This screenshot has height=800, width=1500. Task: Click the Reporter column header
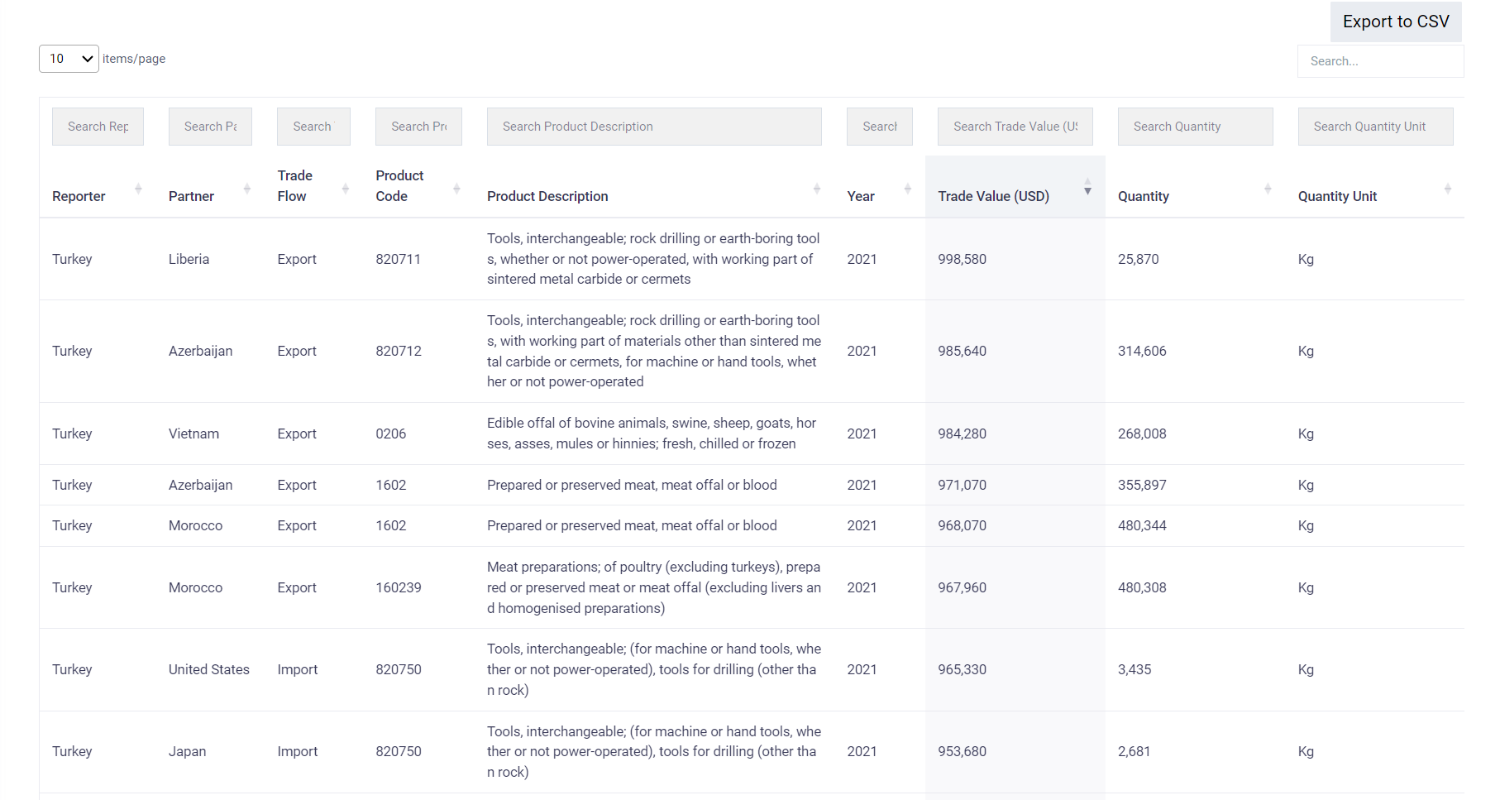(79, 197)
